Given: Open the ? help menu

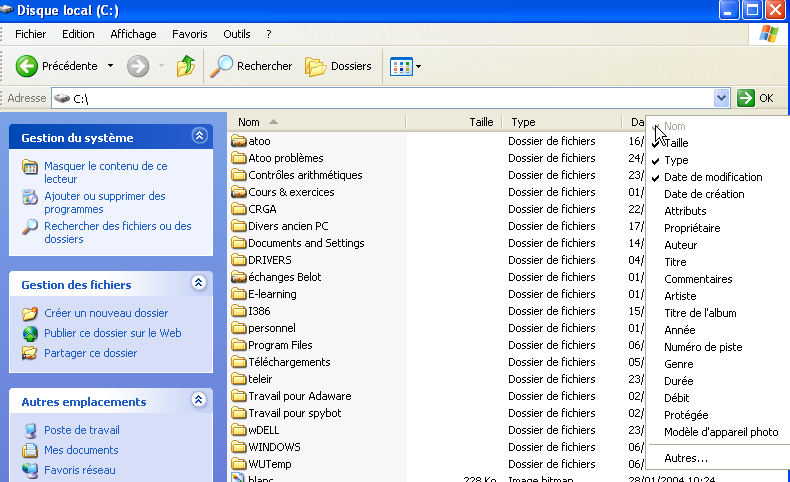Looking at the screenshot, I should 269,34.
